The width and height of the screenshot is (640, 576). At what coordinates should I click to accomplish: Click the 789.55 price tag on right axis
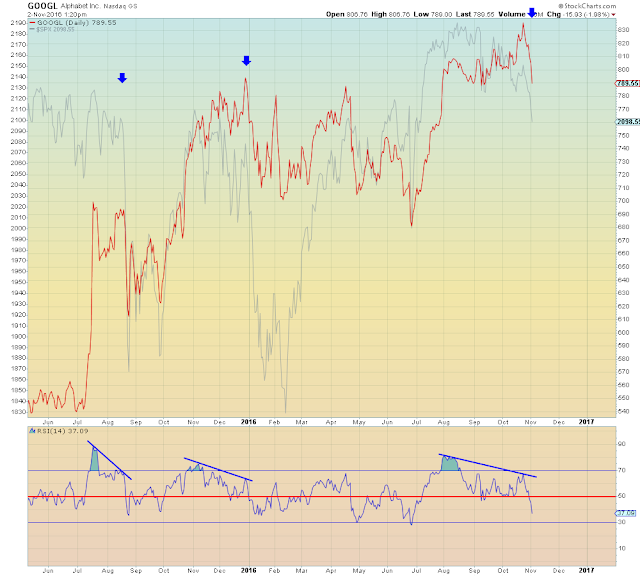coord(628,83)
